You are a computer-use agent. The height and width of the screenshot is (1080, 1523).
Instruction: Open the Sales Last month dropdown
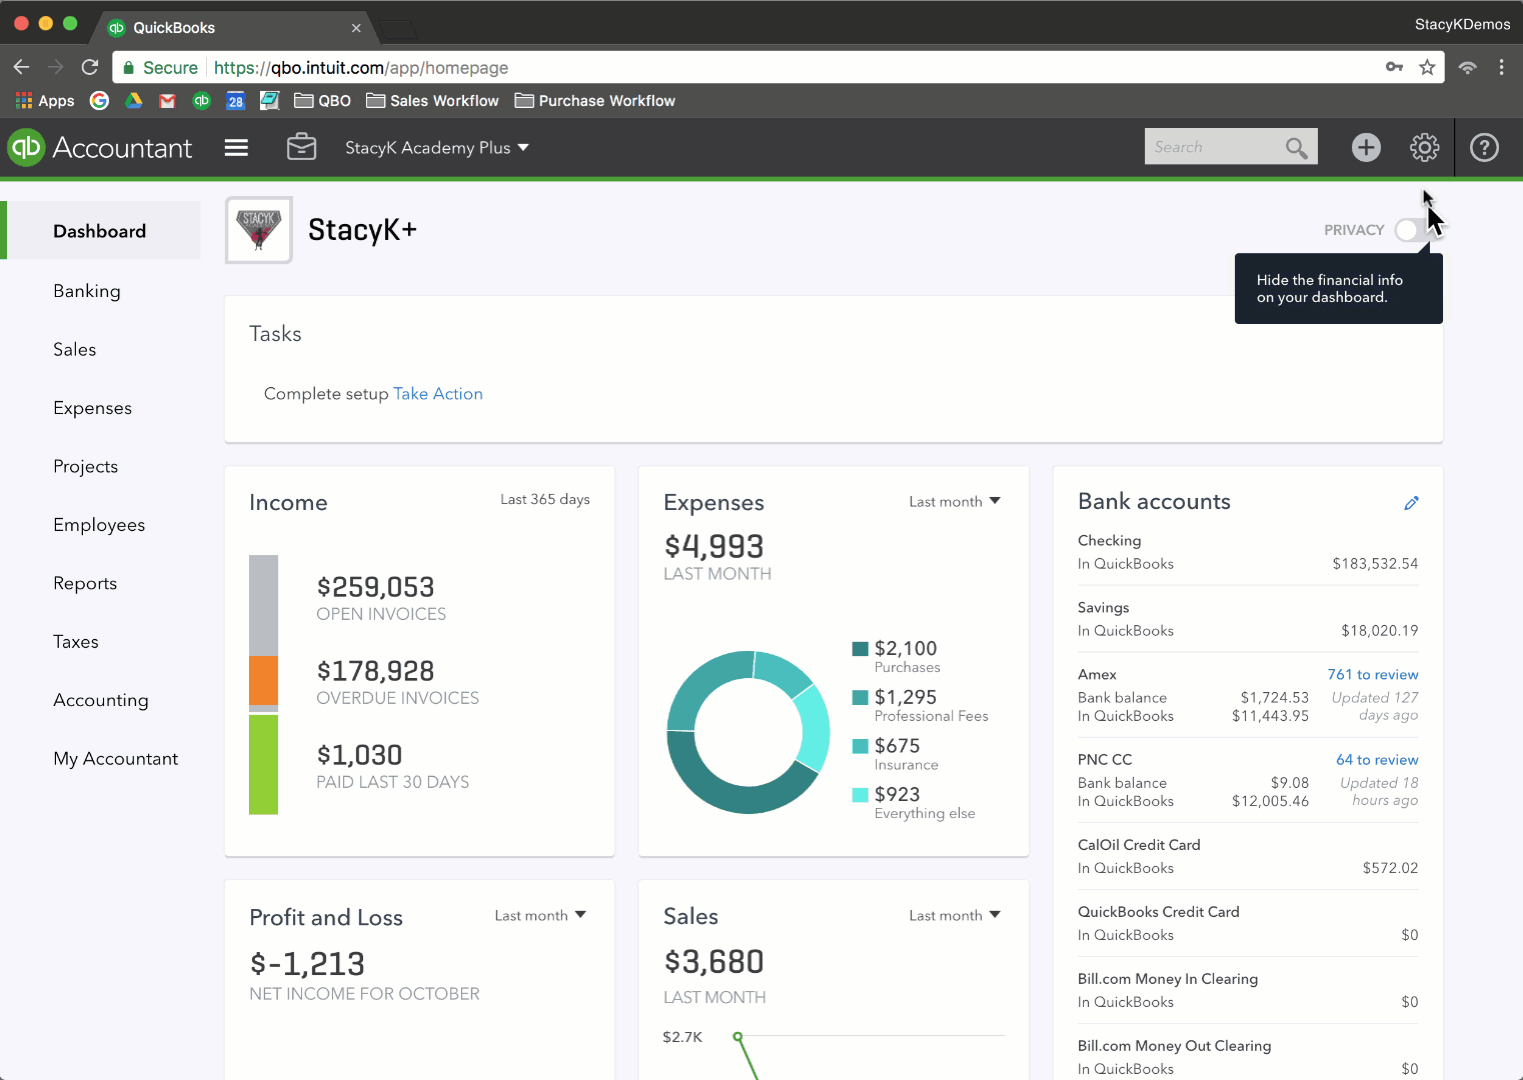955,916
